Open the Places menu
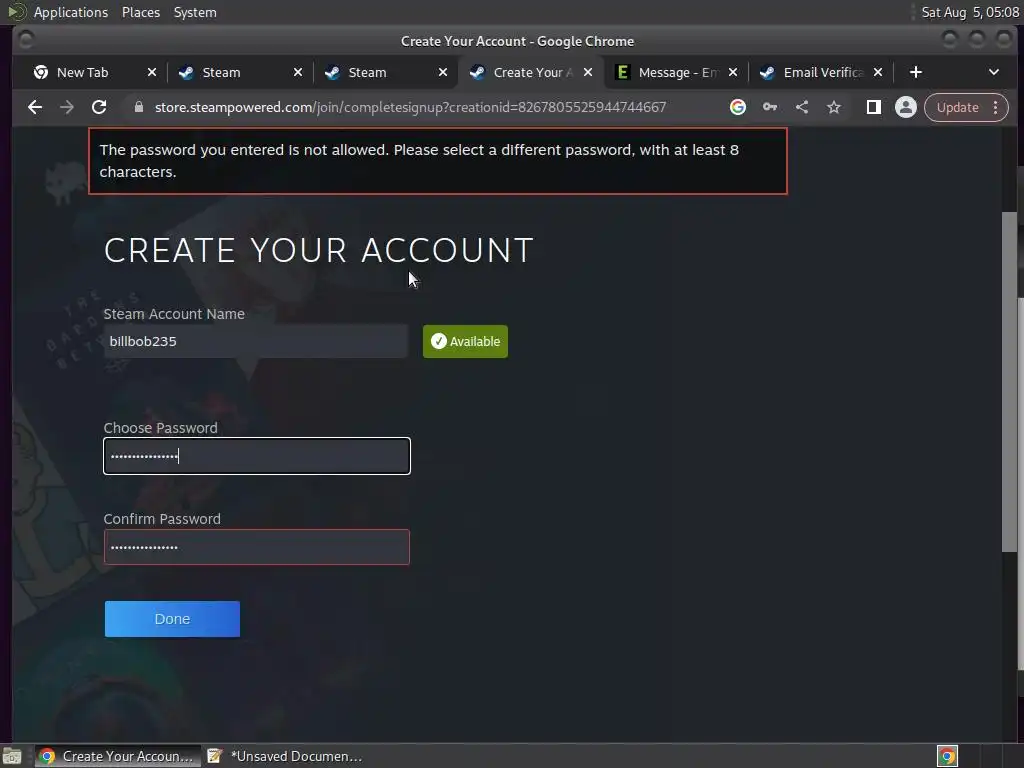Viewport: 1024px width, 768px height. (x=141, y=12)
